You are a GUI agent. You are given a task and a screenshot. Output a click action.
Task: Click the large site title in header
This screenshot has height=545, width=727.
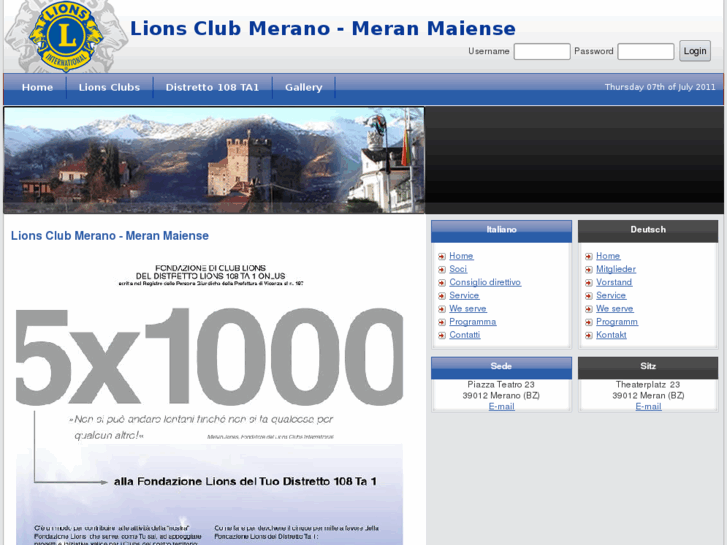click(x=323, y=28)
